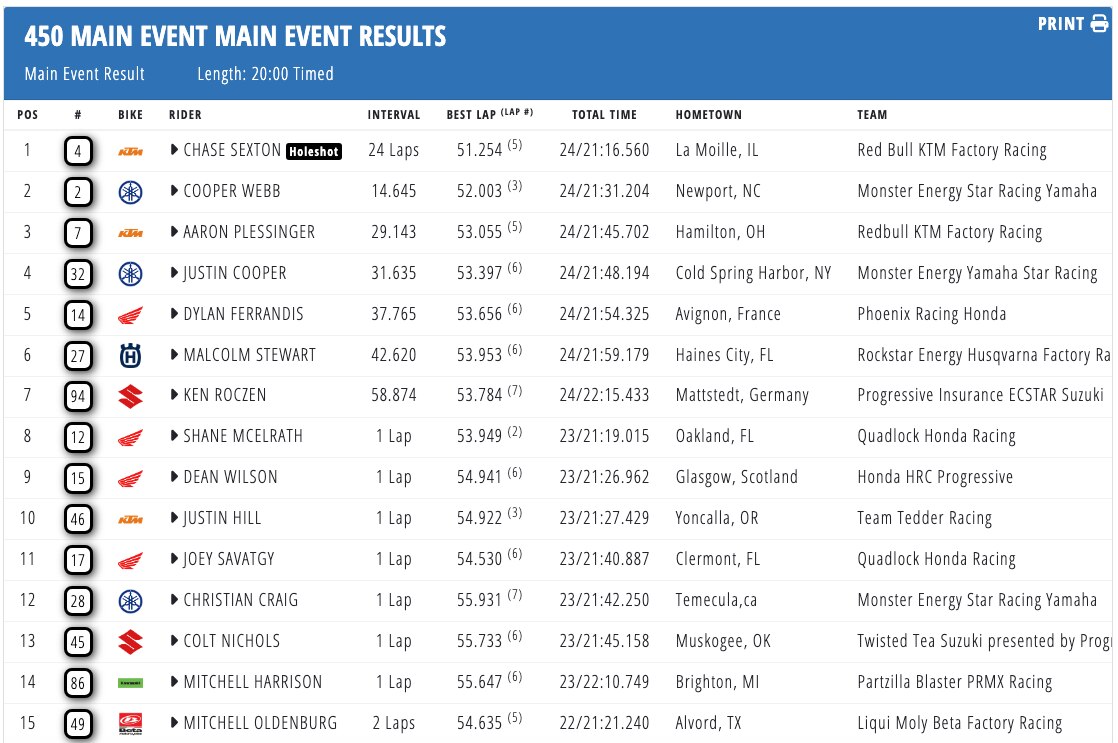Open Justin Cooper rider name link
The image size is (1118, 743).
(x=235, y=273)
